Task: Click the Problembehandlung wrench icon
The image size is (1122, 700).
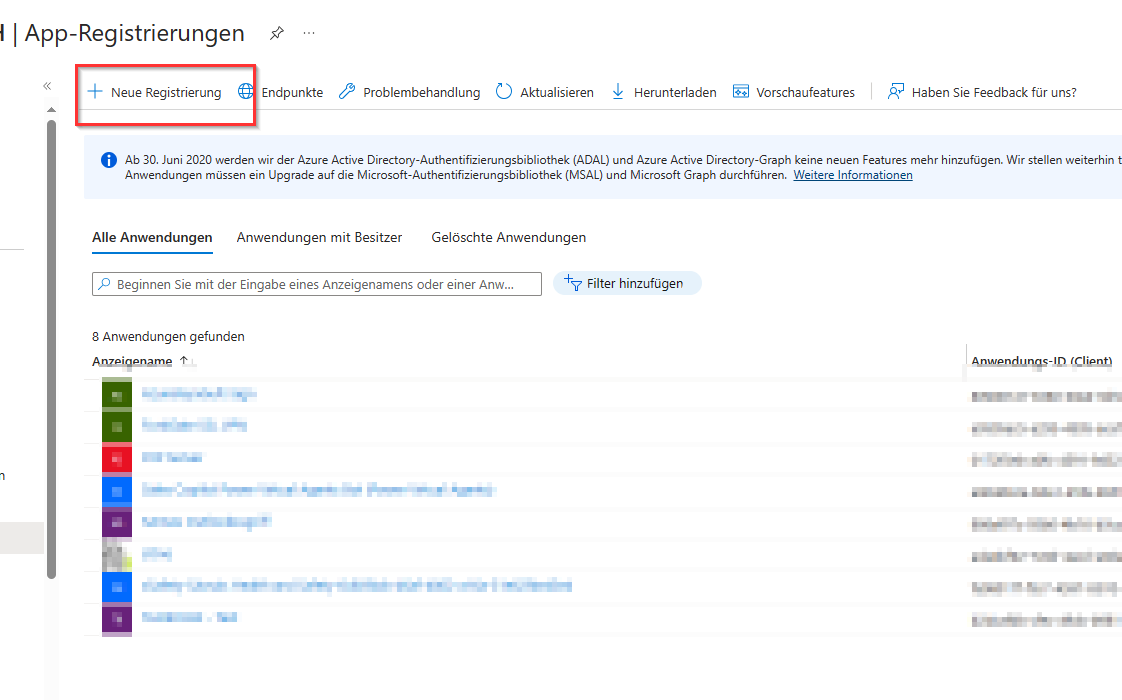Action: tap(347, 92)
